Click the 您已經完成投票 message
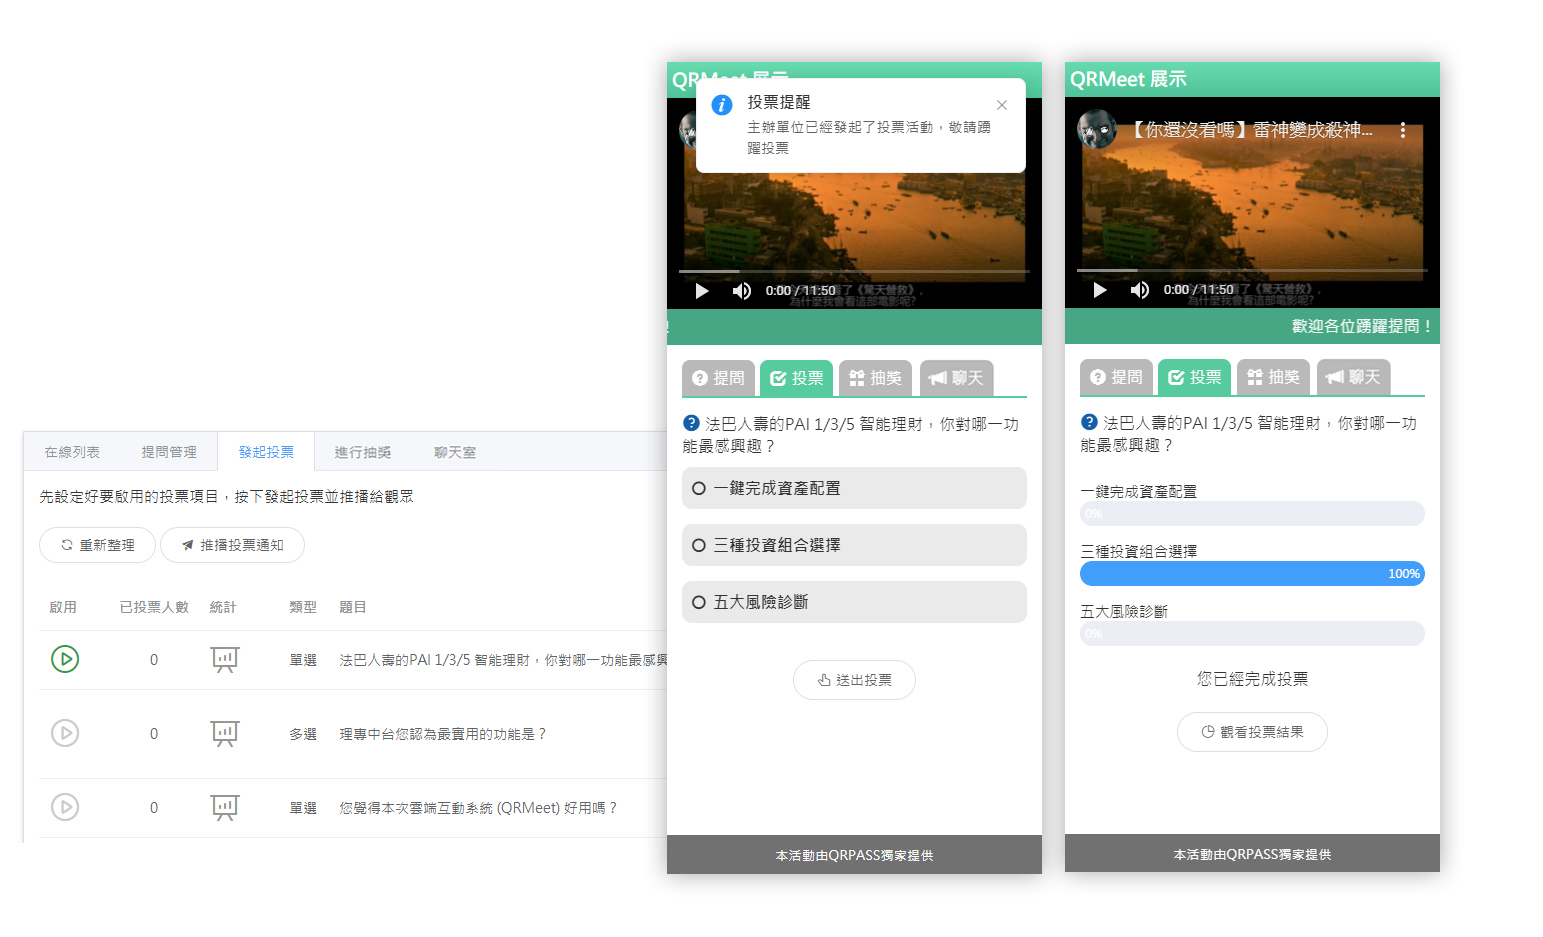Viewport: 1543px width, 937px height. click(x=1252, y=679)
